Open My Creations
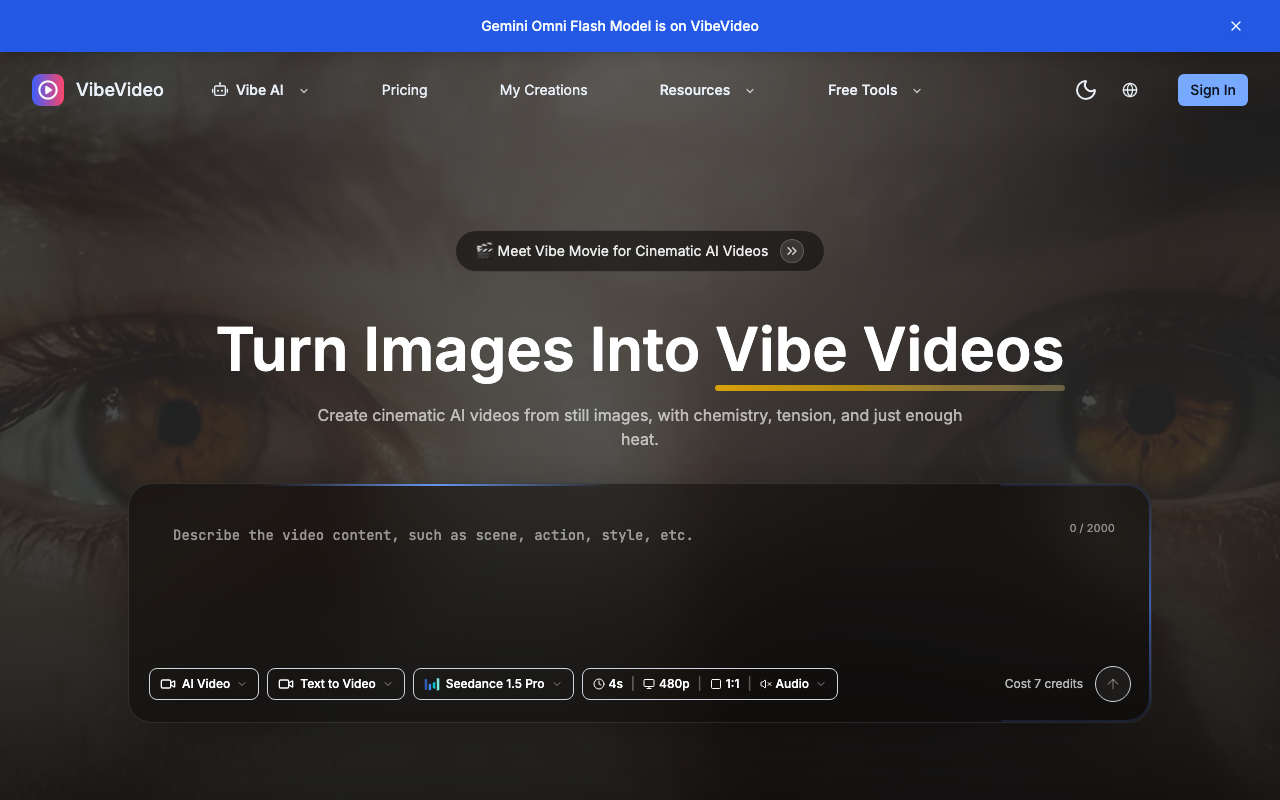This screenshot has width=1280, height=800. (x=544, y=90)
